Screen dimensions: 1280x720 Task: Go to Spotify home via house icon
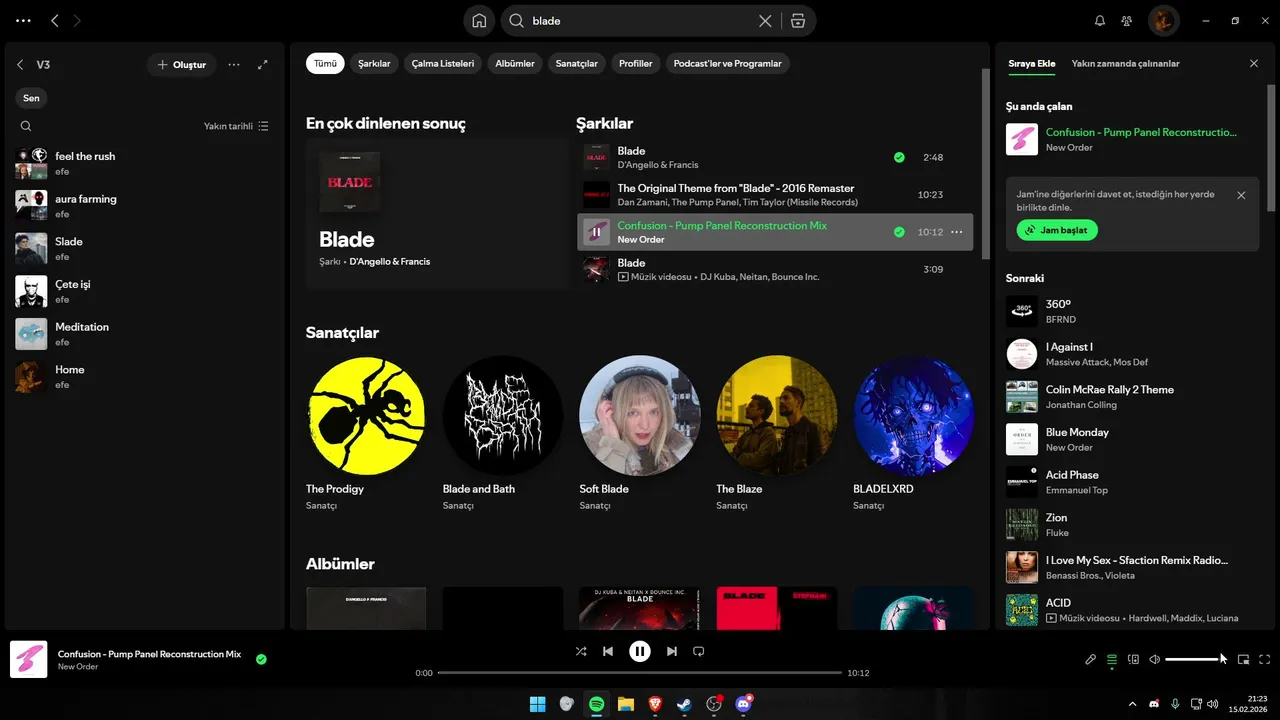click(479, 20)
